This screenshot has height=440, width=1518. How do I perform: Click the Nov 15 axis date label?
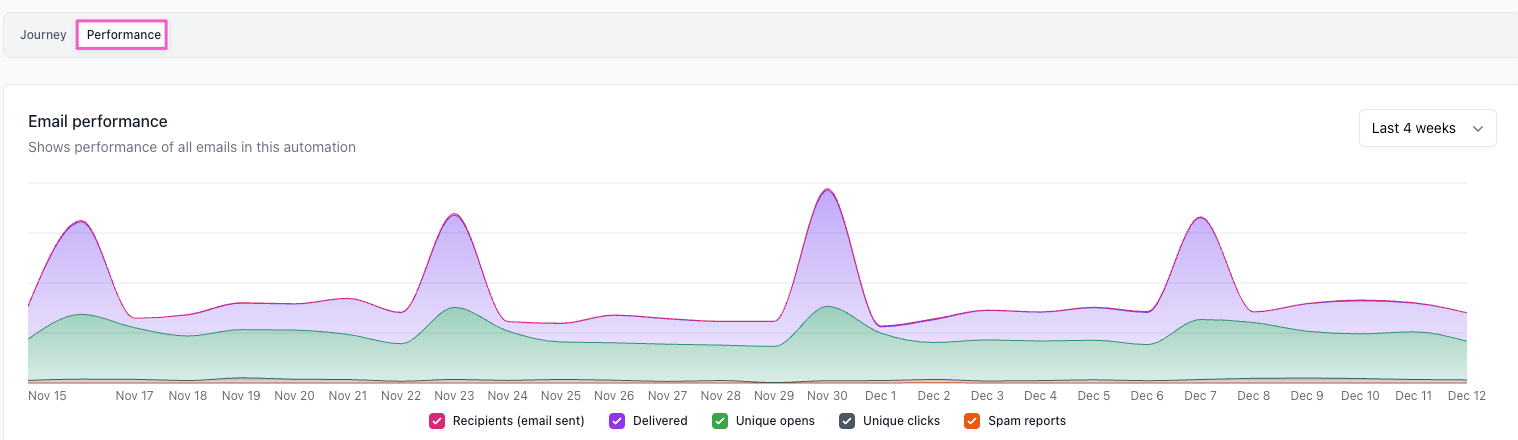(47, 396)
